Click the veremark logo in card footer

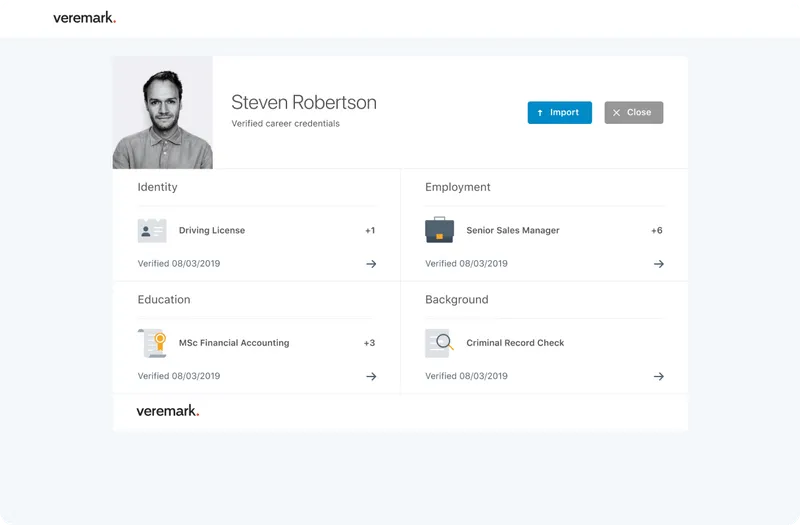click(x=168, y=411)
